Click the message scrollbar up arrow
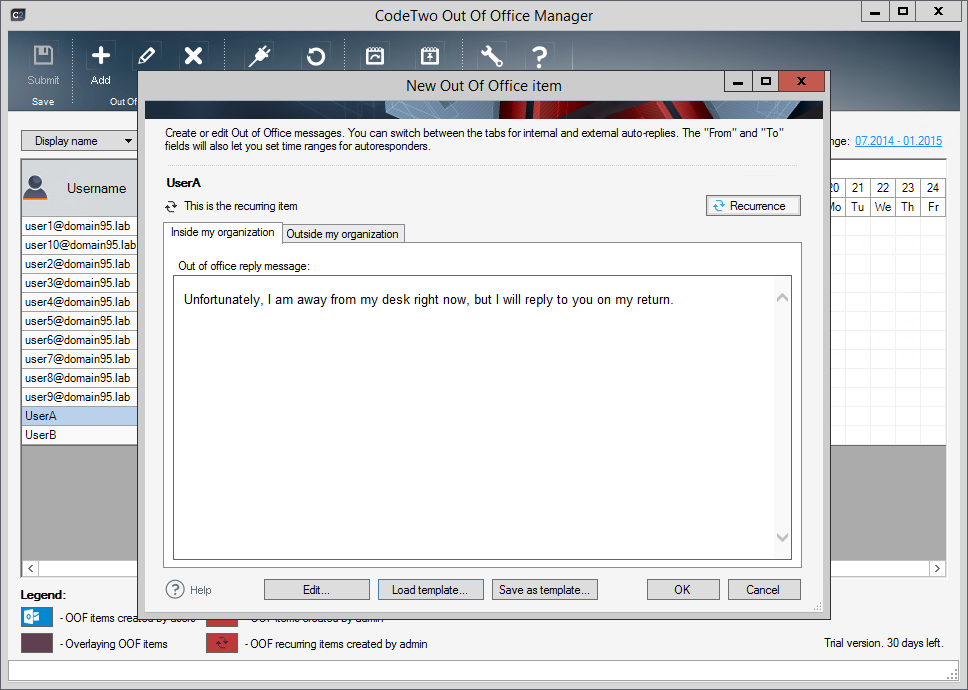The height and width of the screenshot is (690, 968). click(x=782, y=297)
